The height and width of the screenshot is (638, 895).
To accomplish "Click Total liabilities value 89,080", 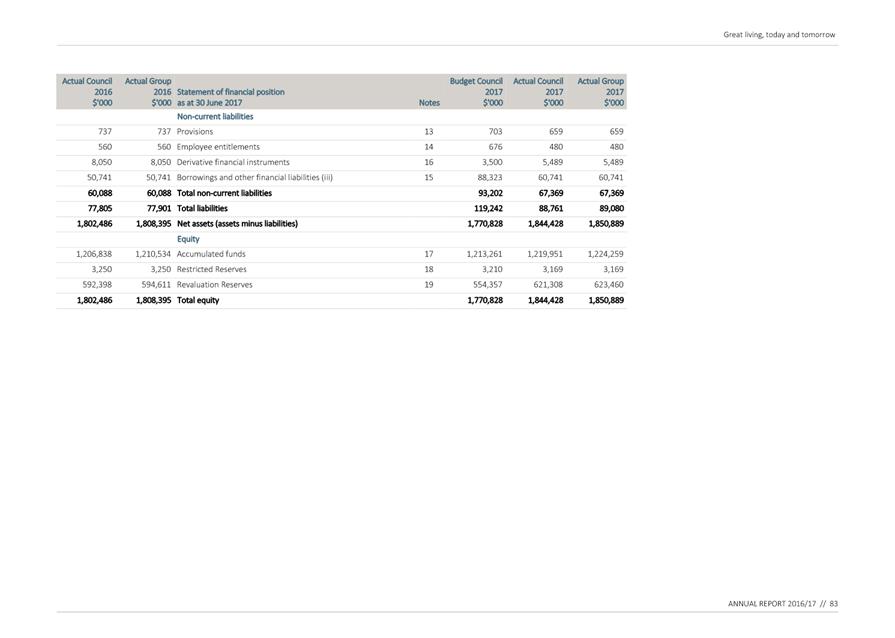I will (611, 209).
